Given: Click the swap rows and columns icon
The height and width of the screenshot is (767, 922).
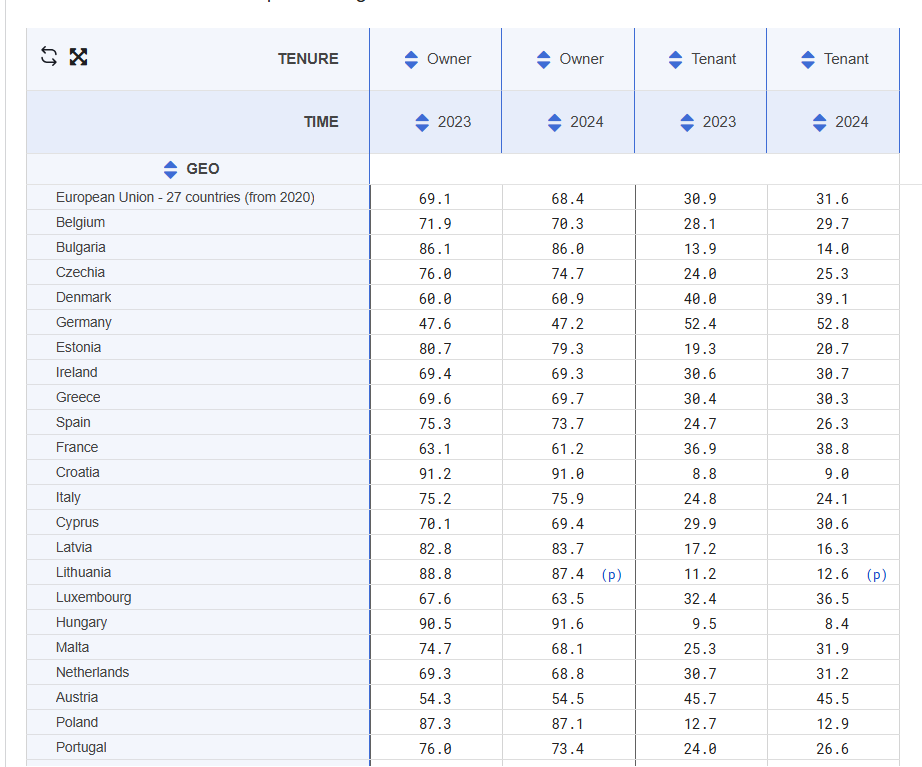Looking at the screenshot, I should pyautogui.click(x=49, y=57).
